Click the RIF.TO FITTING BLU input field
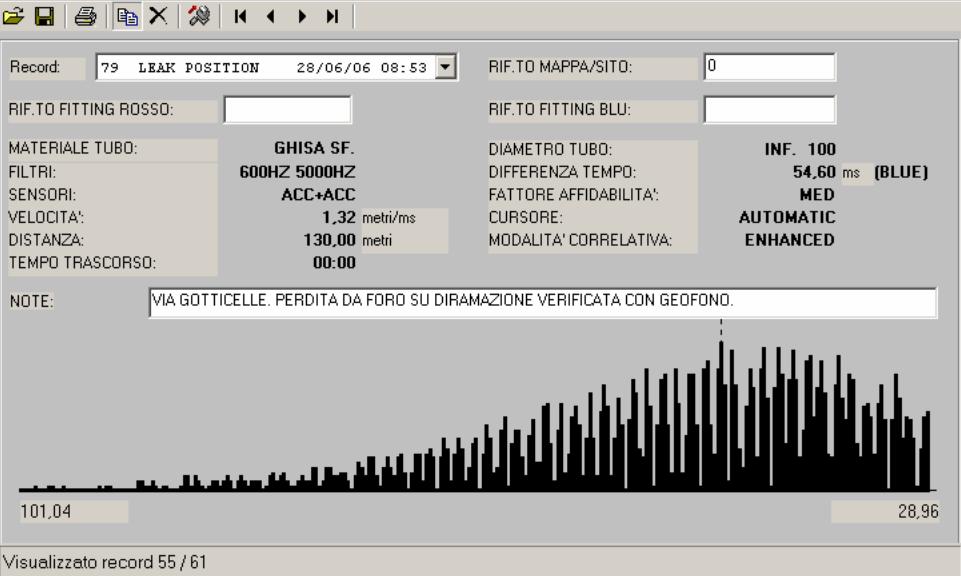The image size is (961, 576). [x=770, y=109]
